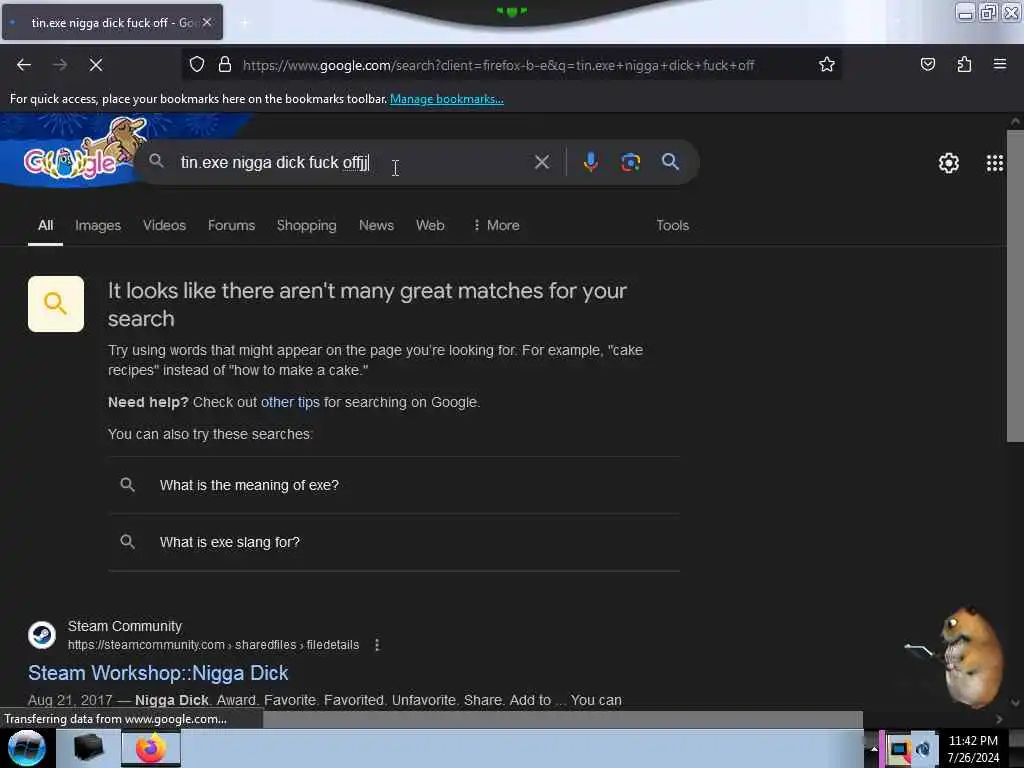Follow the 'other tips' link
The image size is (1024, 768).
click(290, 402)
